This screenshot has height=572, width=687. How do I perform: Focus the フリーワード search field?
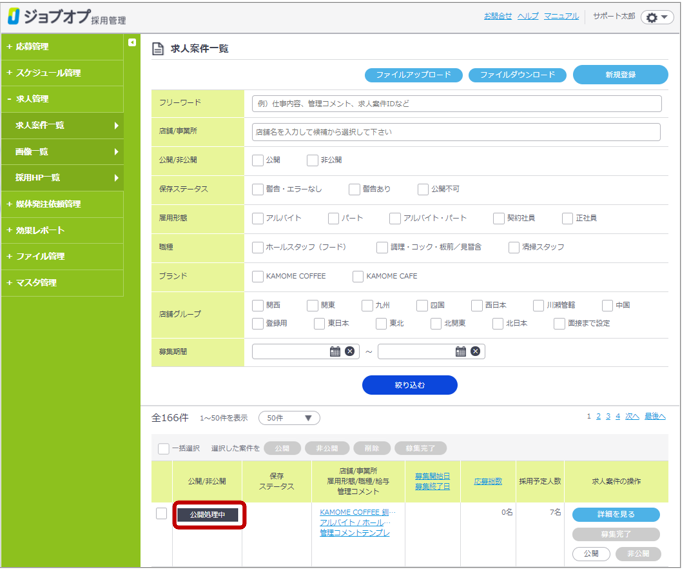tap(457, 104)
